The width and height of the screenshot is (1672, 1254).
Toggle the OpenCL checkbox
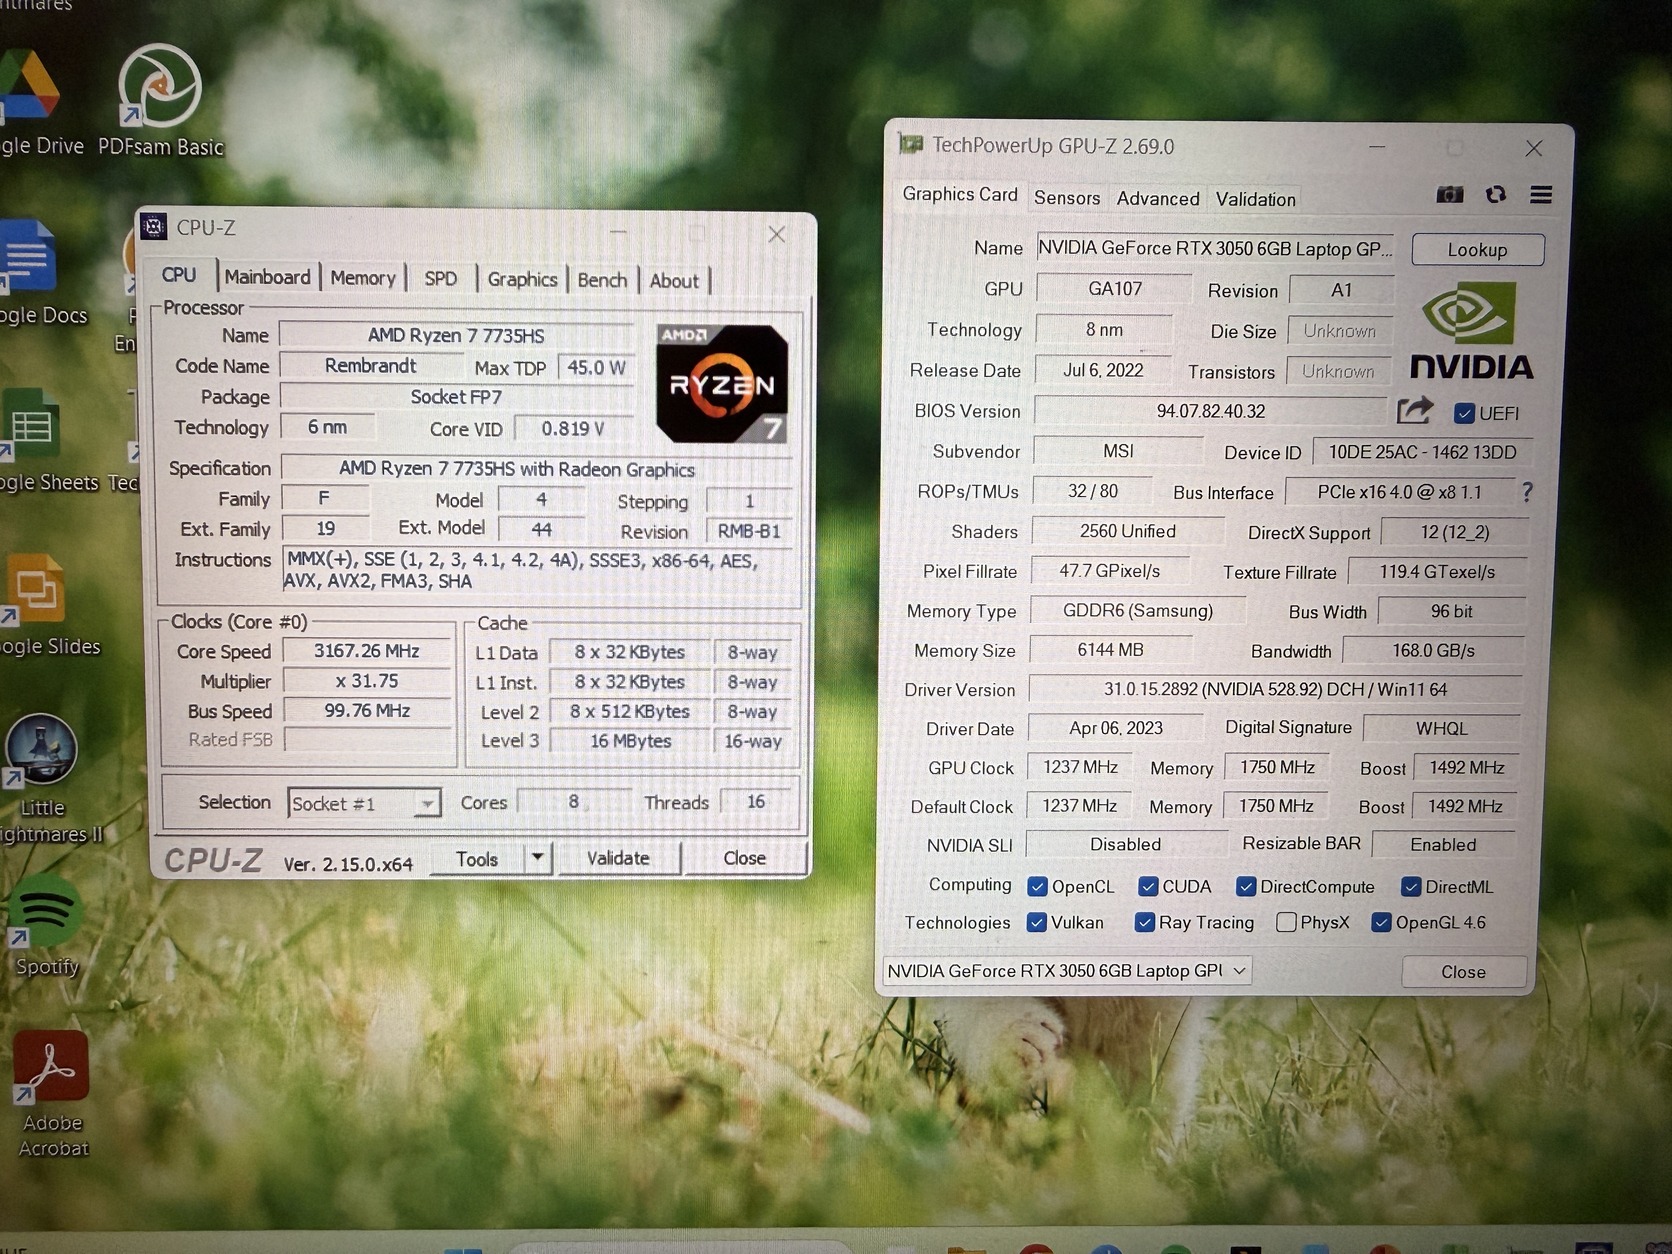1038,887
